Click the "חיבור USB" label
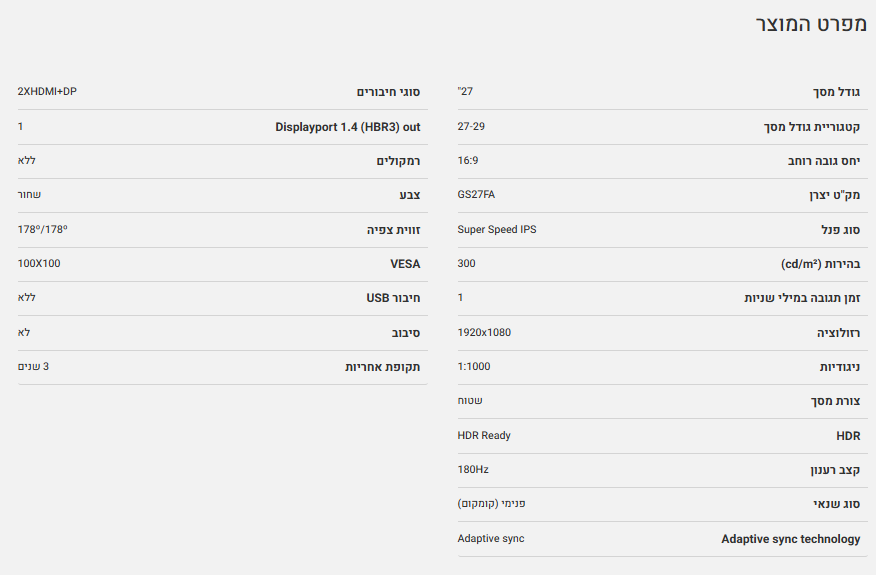The image size is (876, 575). [x=392, y=298]
